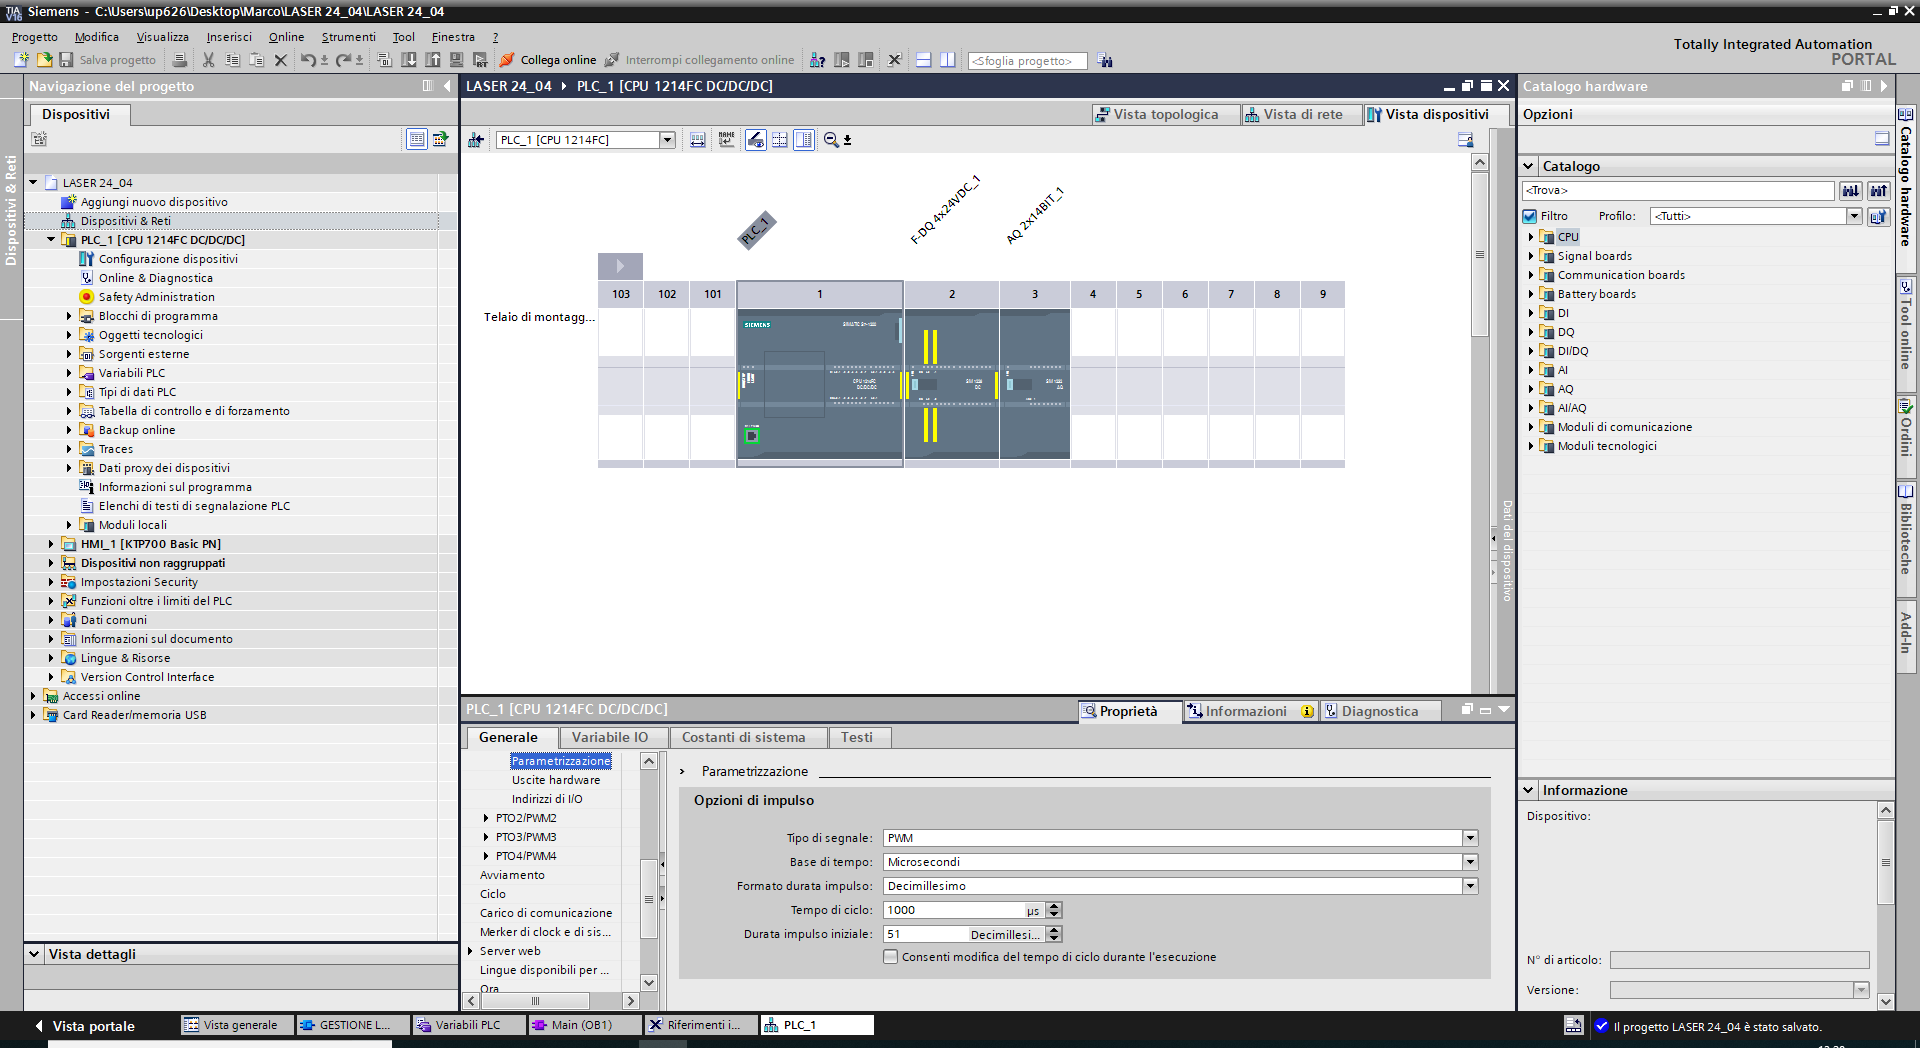Open Strumenti menu

click(x=348, y=37)
